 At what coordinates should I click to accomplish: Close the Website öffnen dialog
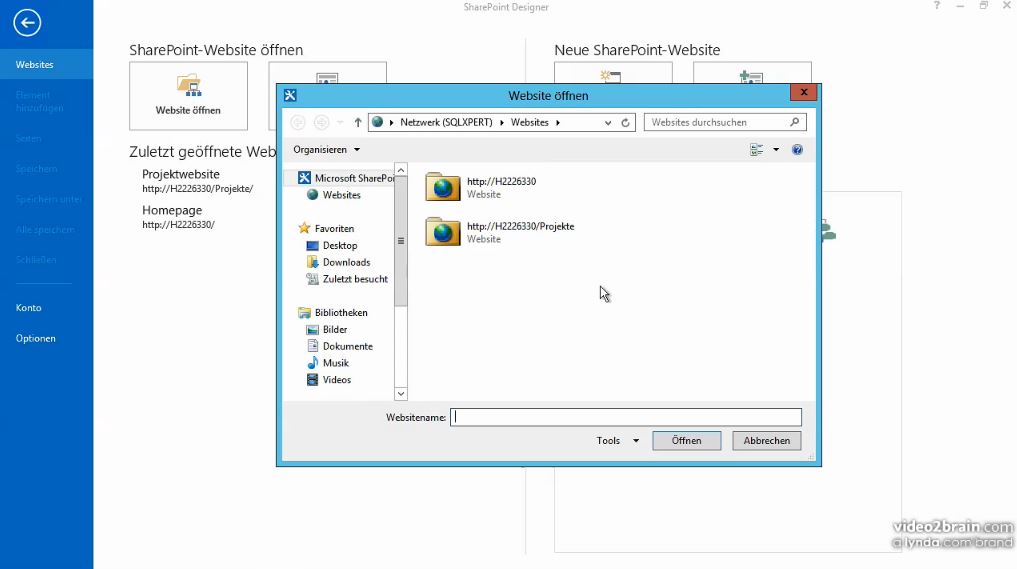[804, 92]
